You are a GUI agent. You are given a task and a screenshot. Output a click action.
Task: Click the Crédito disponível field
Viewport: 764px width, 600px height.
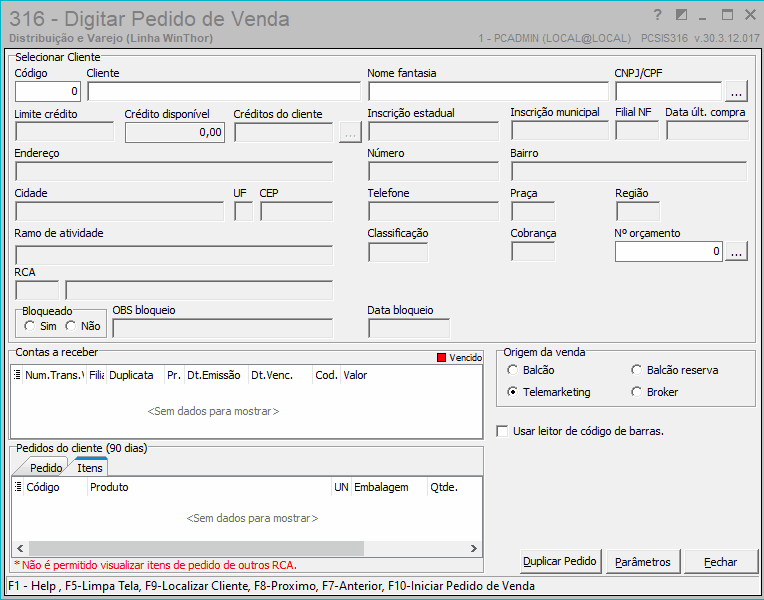[175, 133]
